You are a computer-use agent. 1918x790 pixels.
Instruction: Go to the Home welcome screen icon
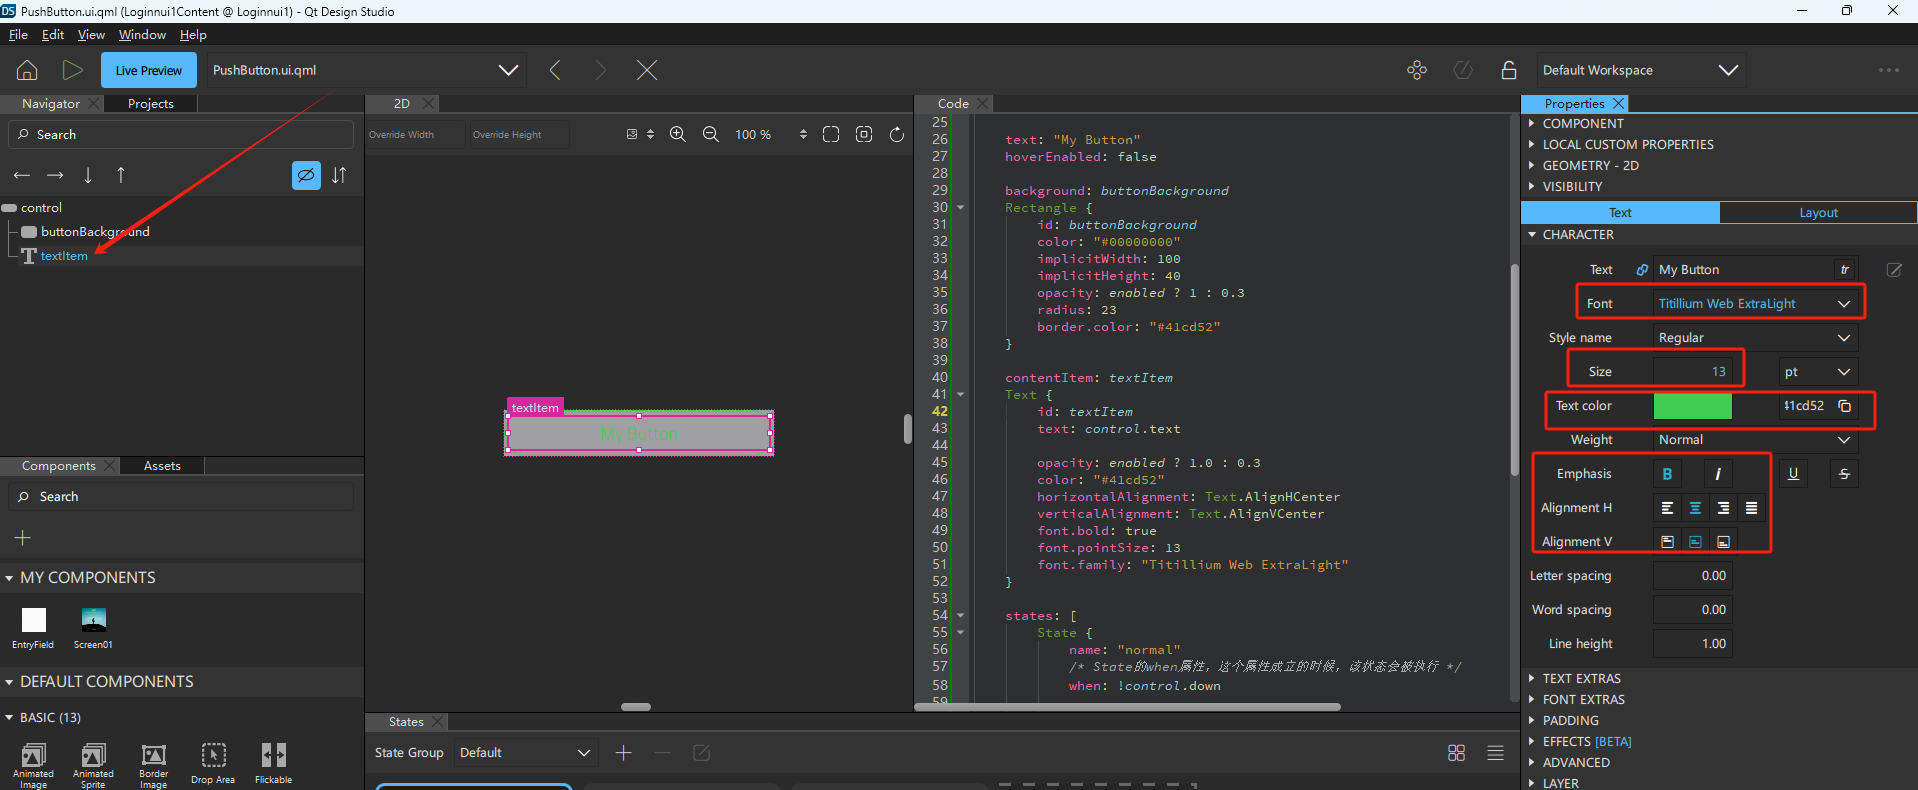pos(27,70)
